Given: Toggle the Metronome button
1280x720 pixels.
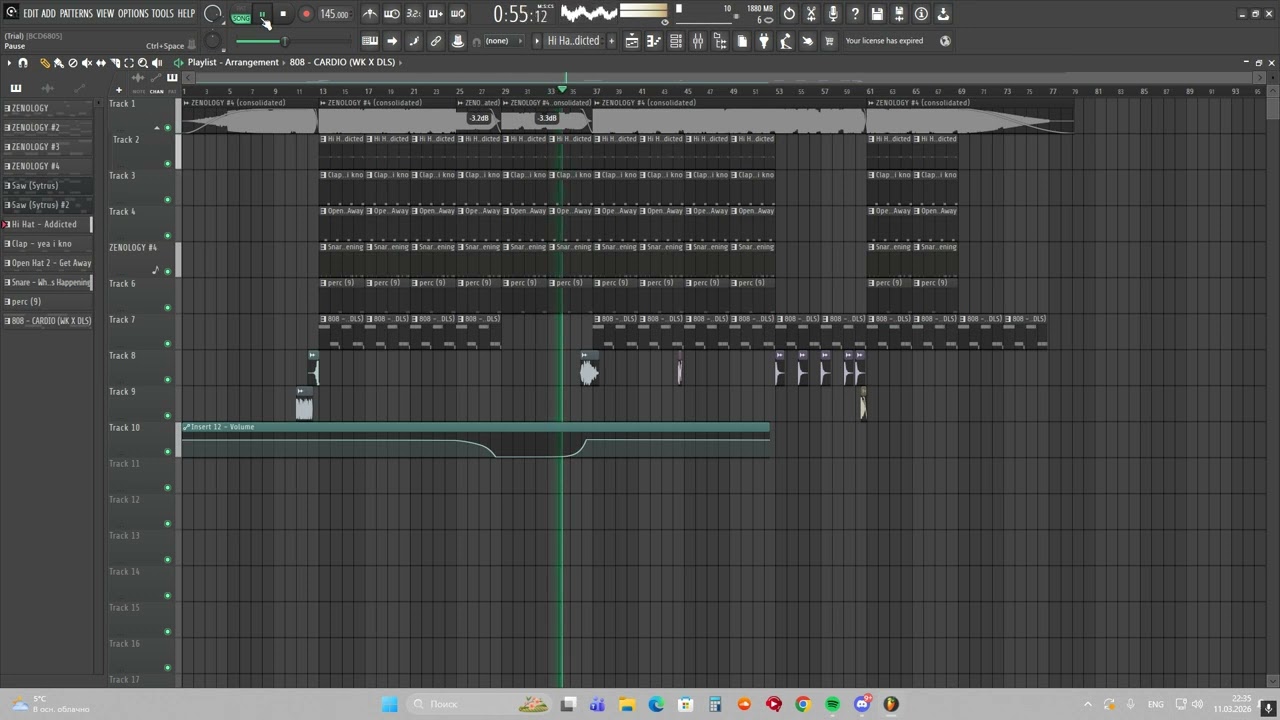Looking at the screenshot, I should pyautogui.click(x=370, y=14).
